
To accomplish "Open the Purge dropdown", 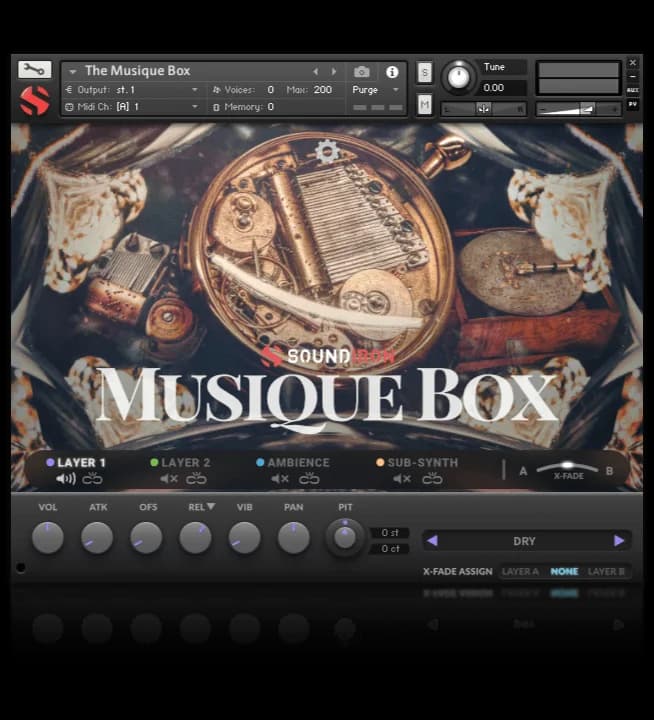I will pos(375,90).
